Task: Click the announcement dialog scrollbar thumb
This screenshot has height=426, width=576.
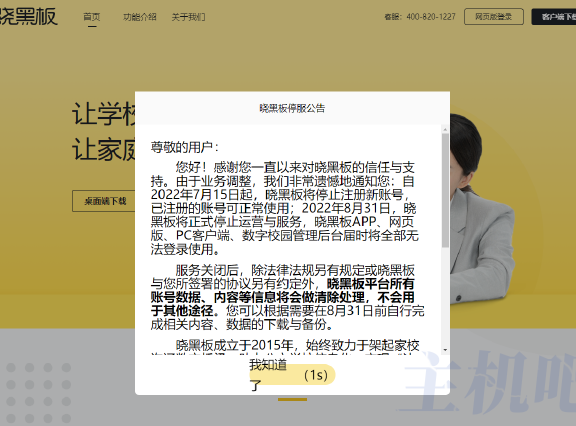Action: click(445, 190)
